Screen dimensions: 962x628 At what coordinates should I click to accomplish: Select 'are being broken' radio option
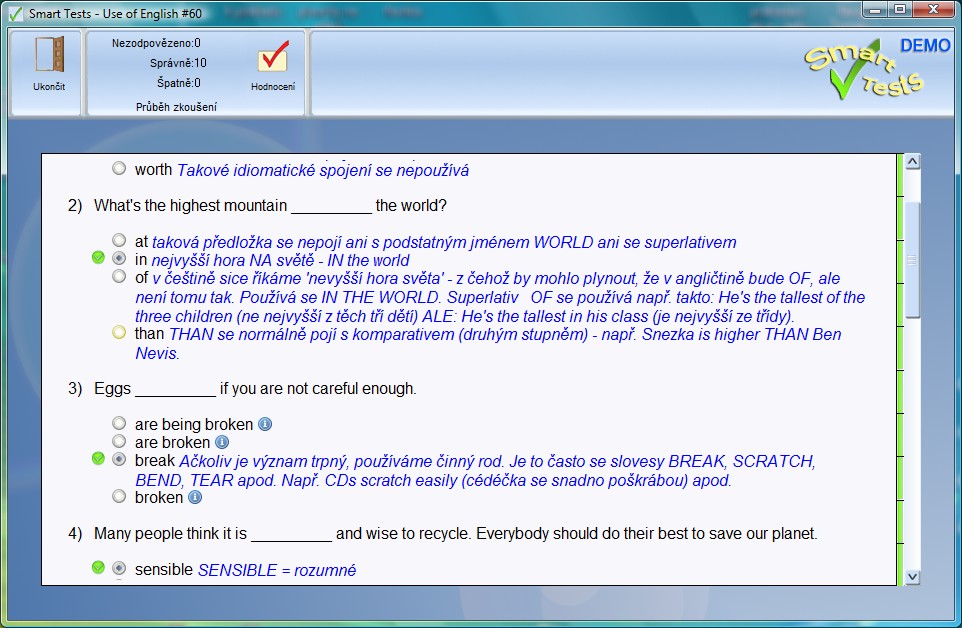pos(120,423)
